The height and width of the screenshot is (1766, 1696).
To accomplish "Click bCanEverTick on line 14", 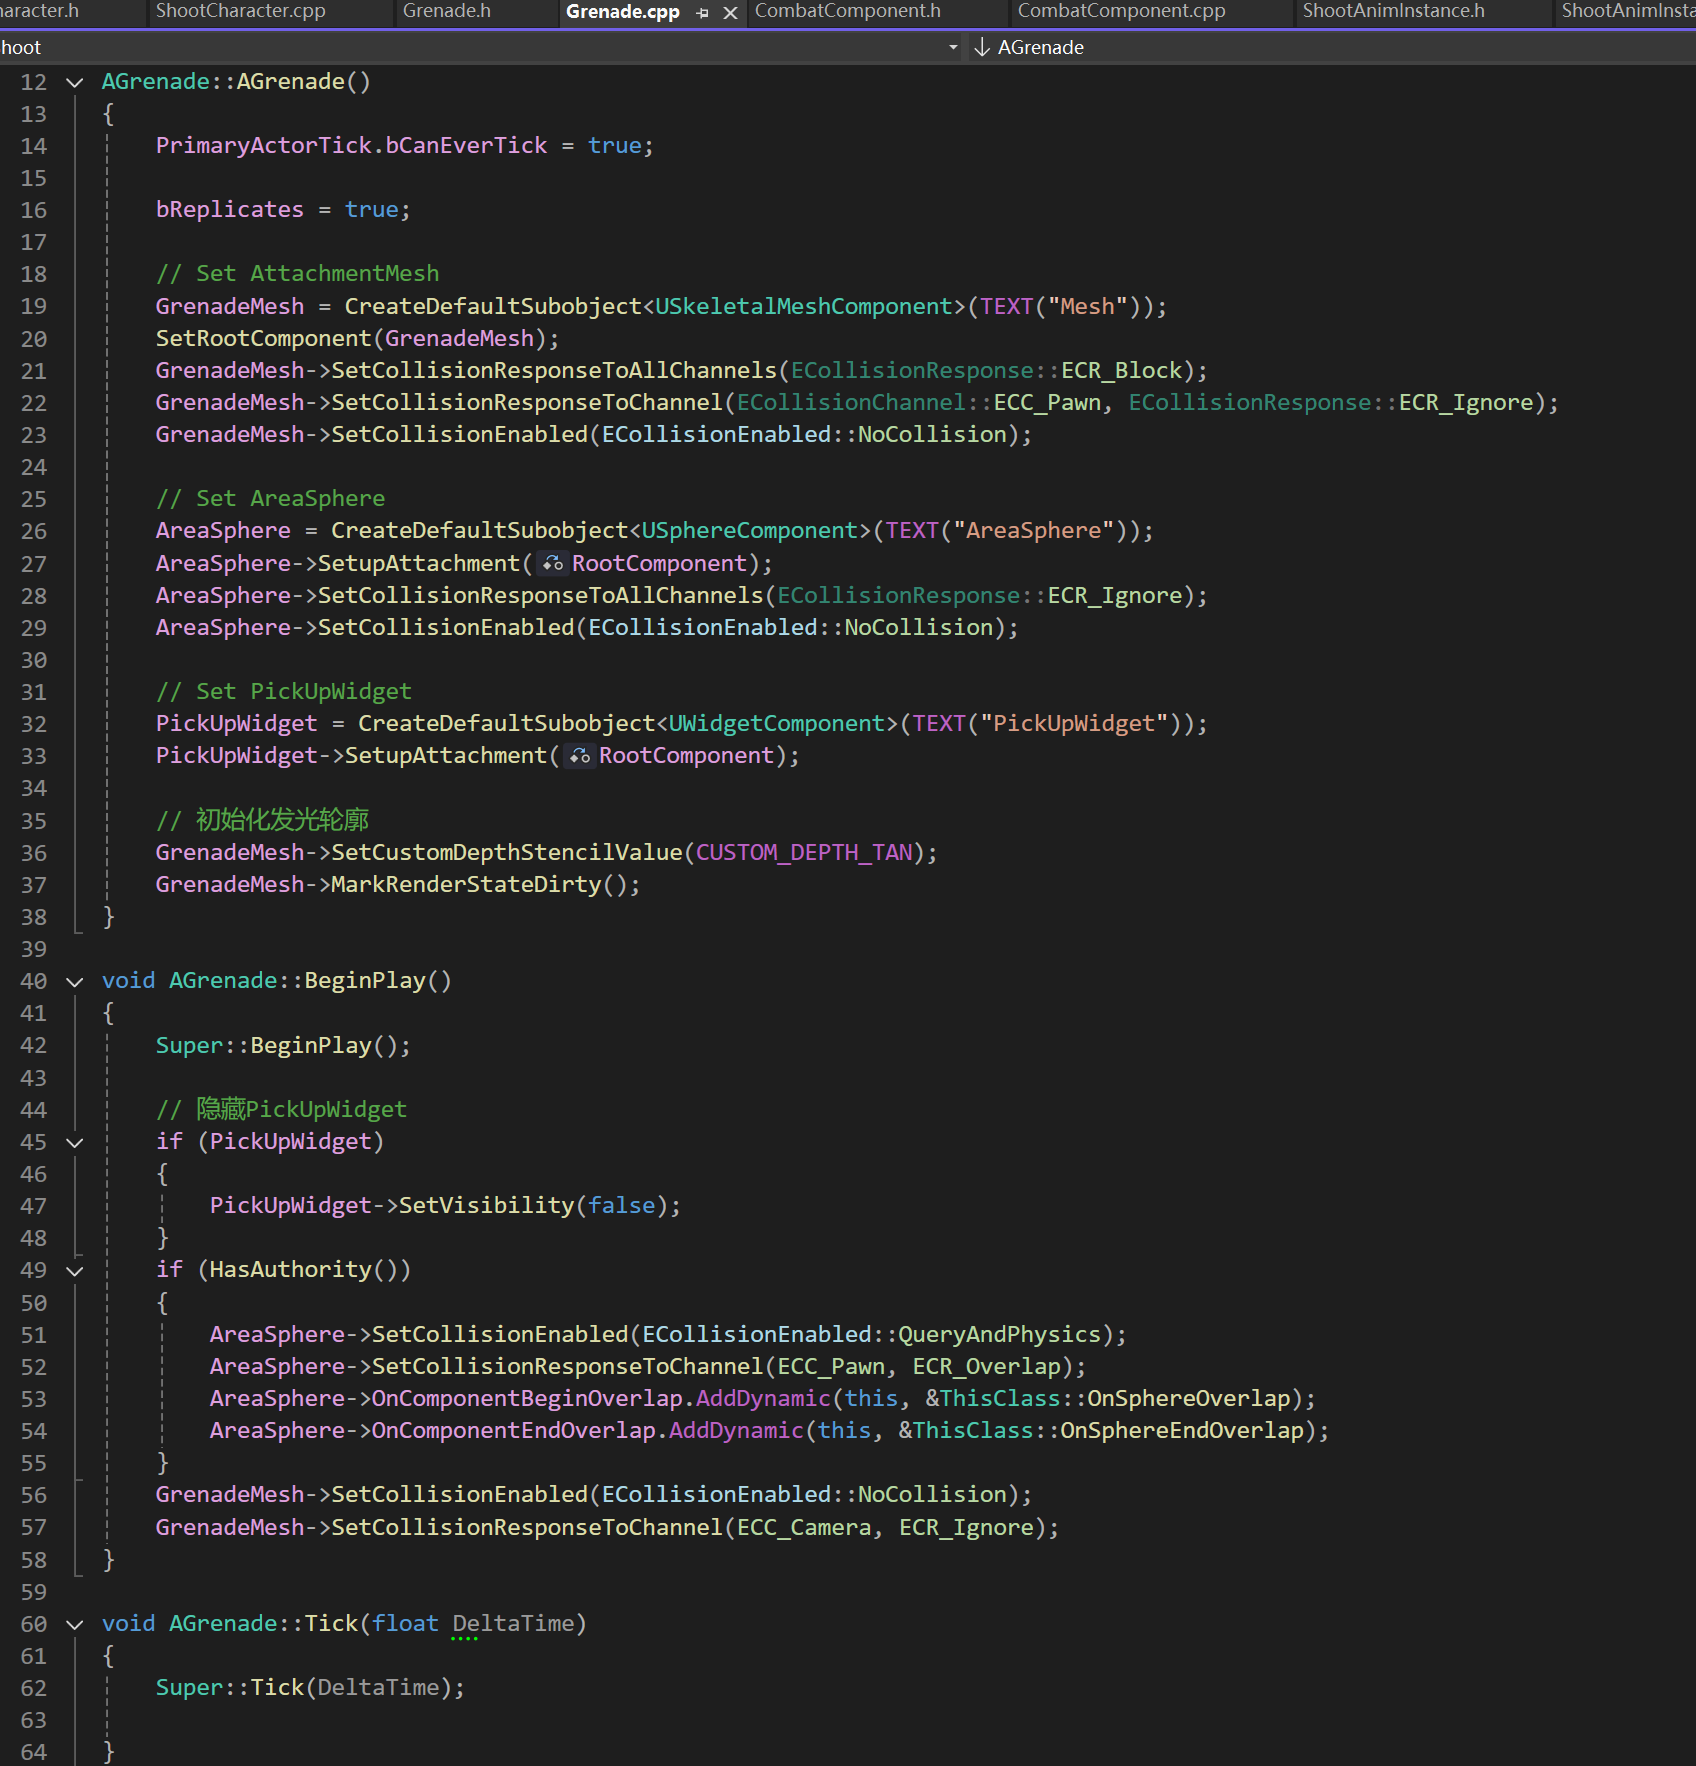I will [466, 145].
